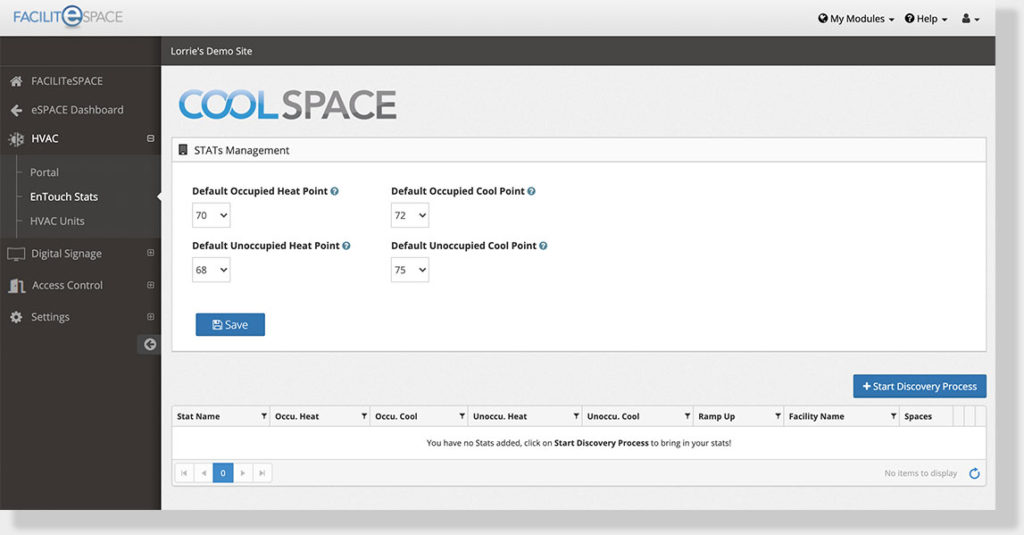This screenshot has height=535, width=1024.
Task: Click the Spaces column header
Action: click(x=918, y=416)
